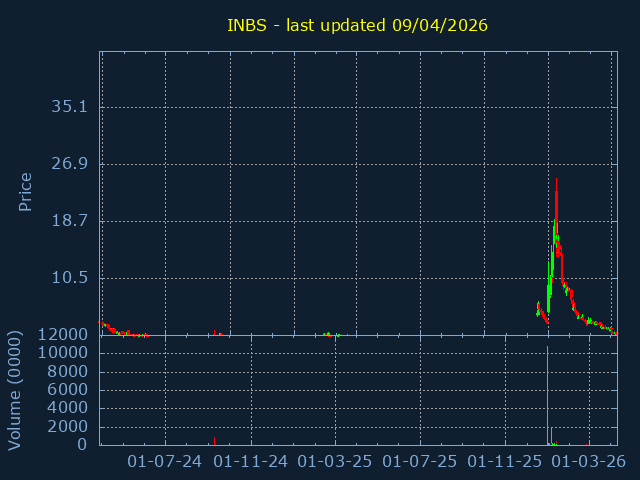Select the 01-07-25 date label

pos(421,461)
